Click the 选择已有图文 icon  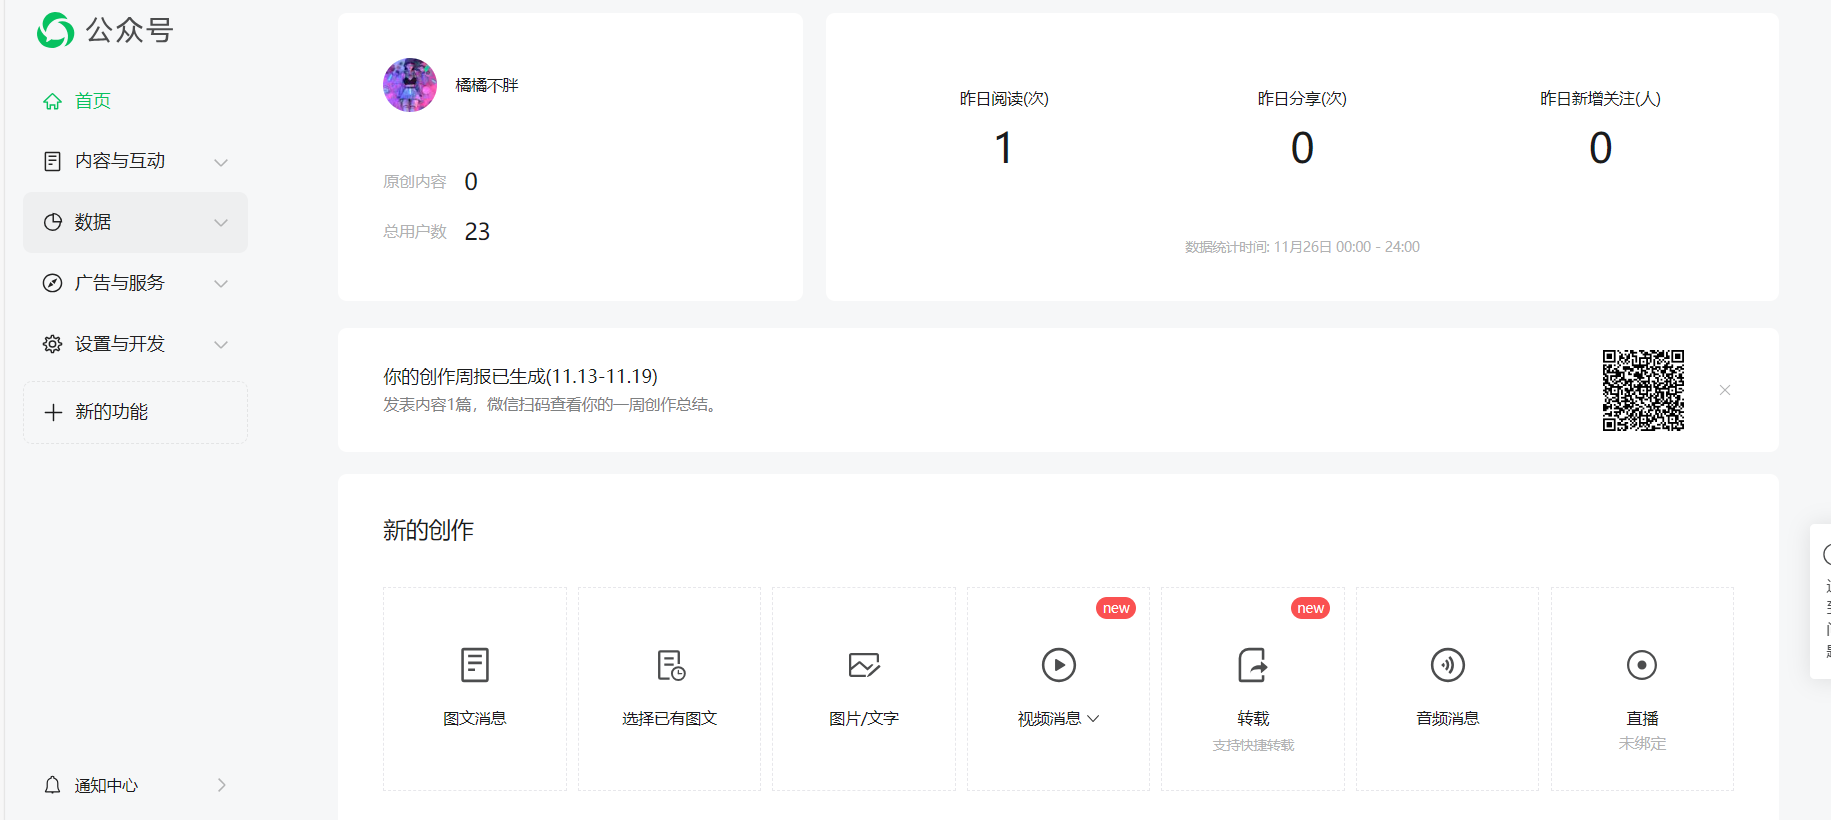click(670, 665)
